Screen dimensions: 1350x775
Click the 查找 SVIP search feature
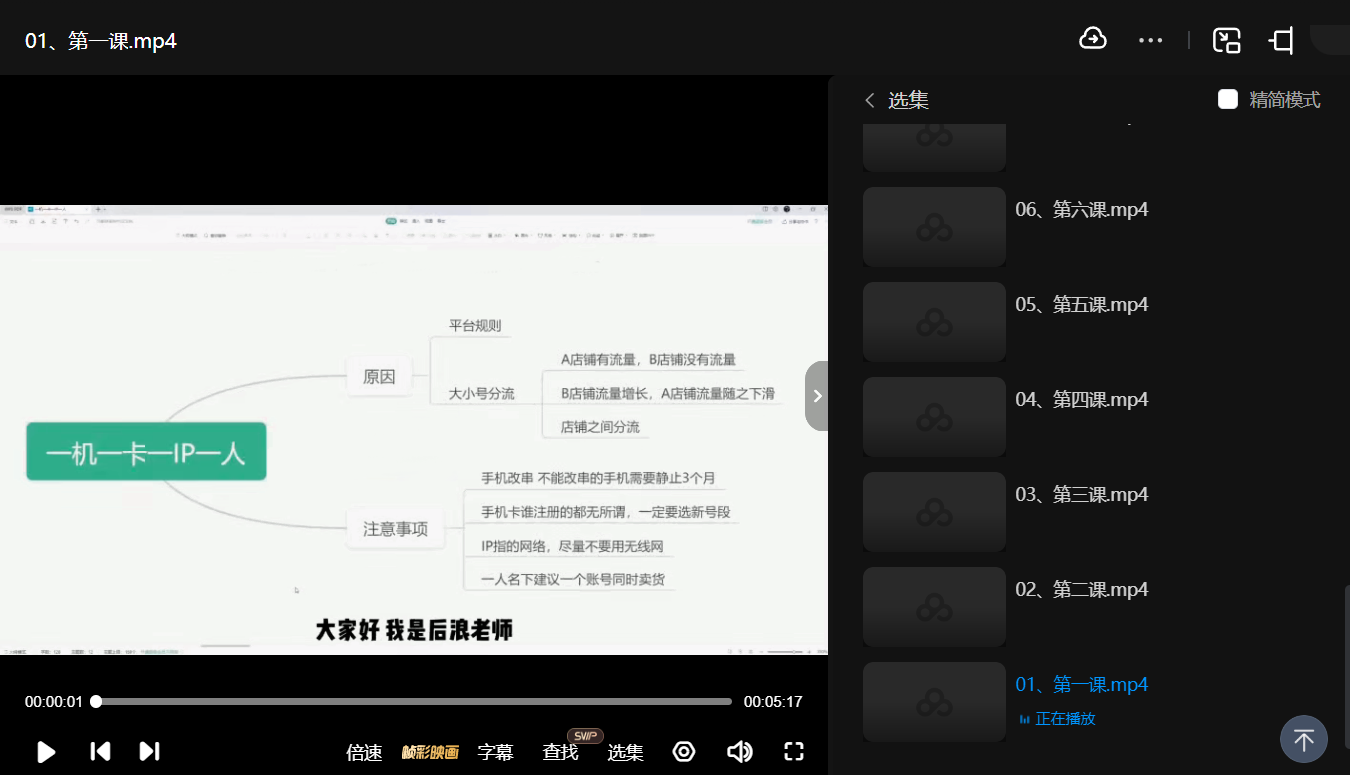560,753
